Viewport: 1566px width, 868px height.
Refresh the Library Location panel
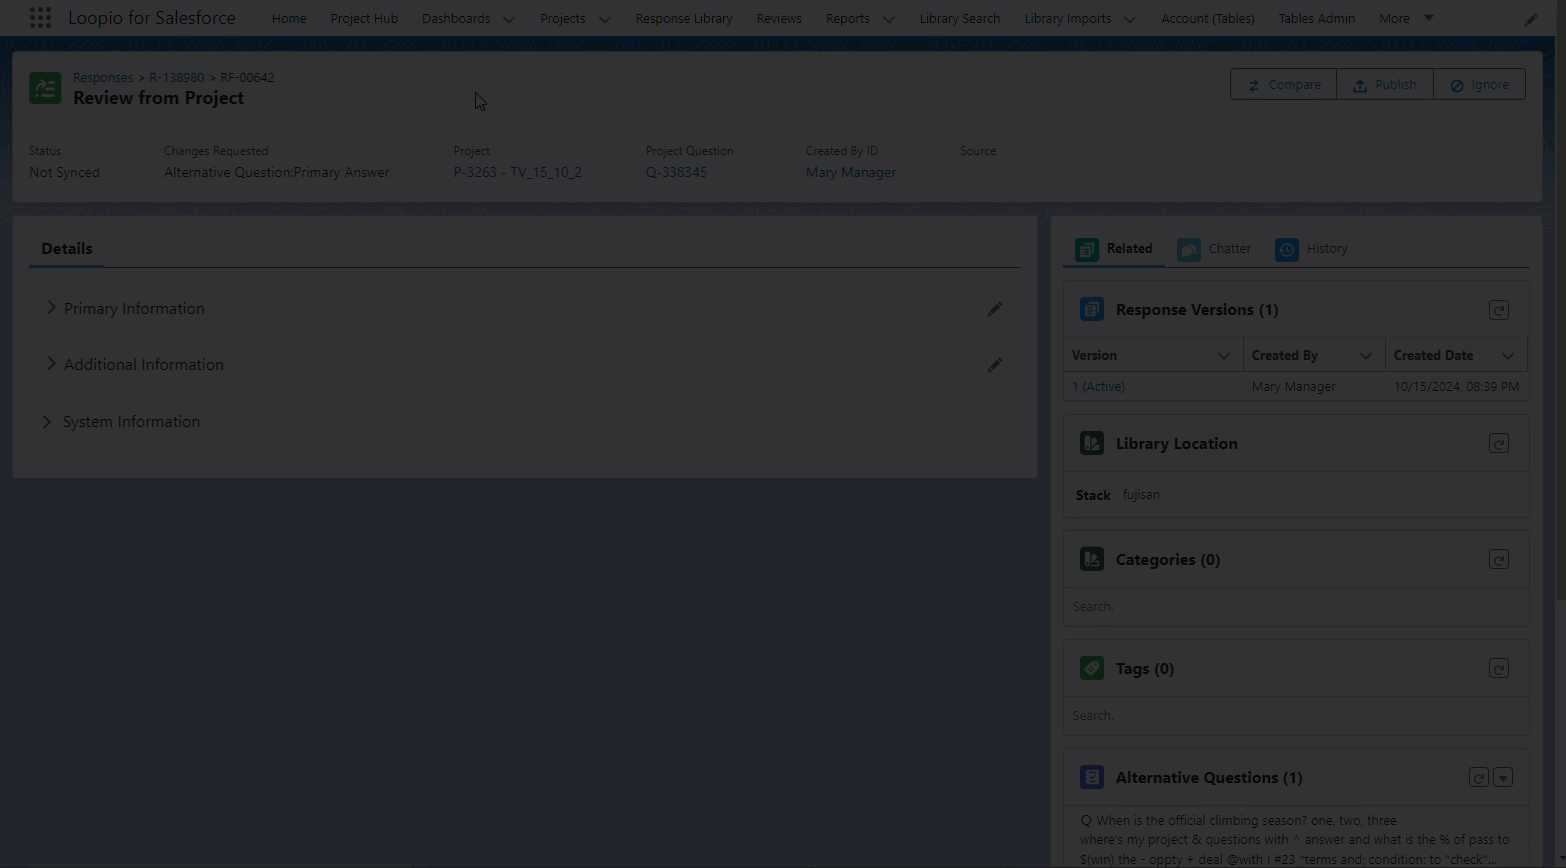pyautogui.click(x=1498, y=444)
